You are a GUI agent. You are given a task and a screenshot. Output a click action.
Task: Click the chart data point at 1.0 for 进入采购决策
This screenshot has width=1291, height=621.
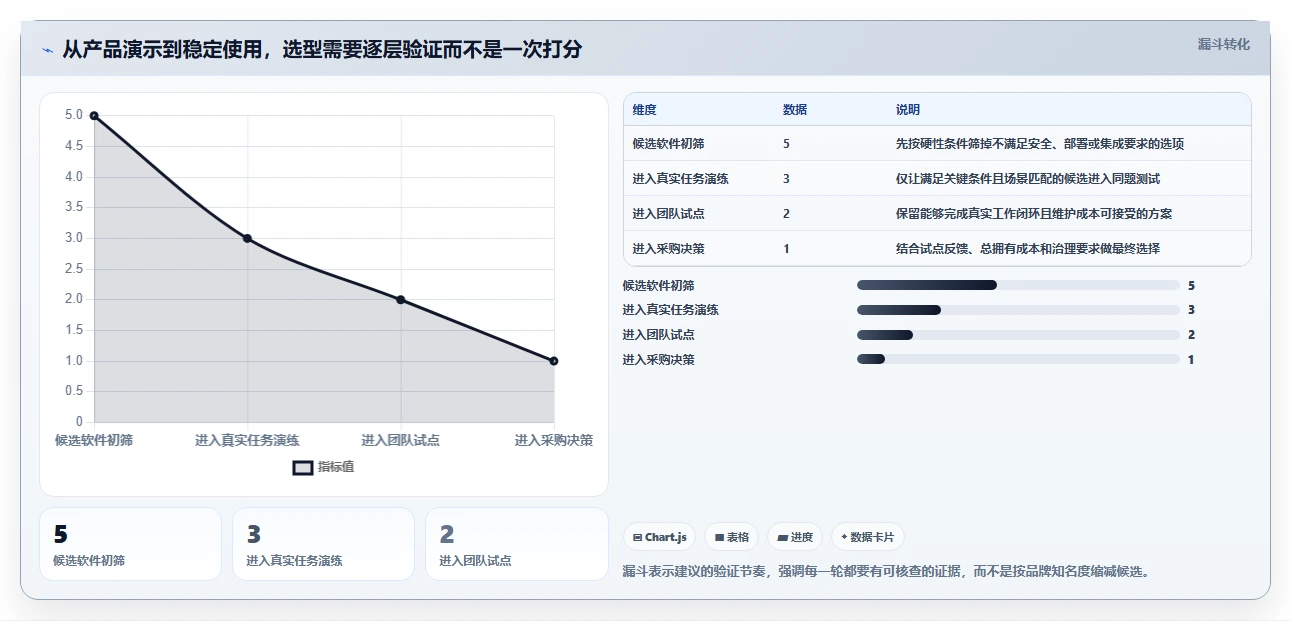[x=554, y=361]
